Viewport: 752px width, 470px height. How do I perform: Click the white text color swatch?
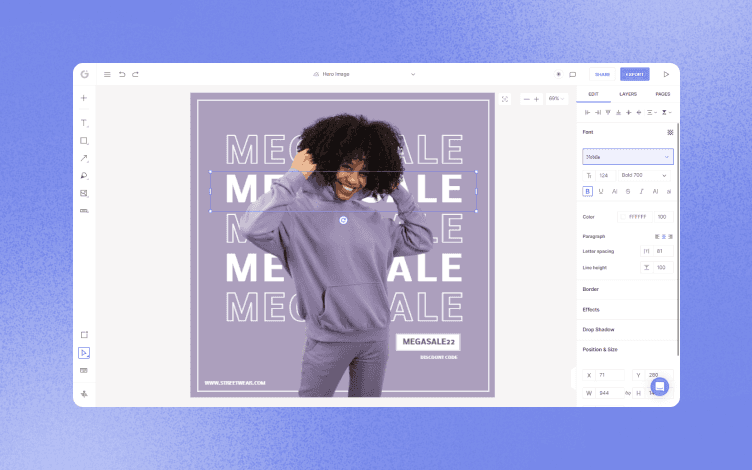(x=623, y=217)
